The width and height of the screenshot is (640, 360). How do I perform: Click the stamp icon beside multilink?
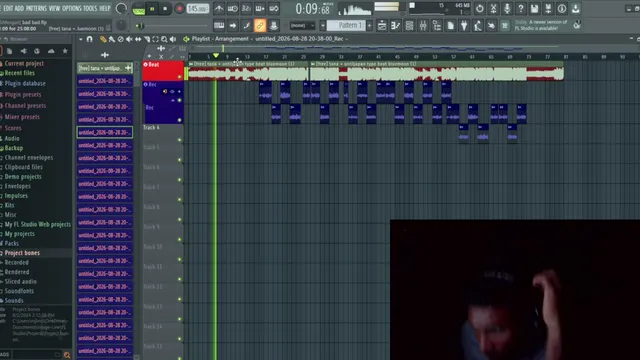(273, 26)
